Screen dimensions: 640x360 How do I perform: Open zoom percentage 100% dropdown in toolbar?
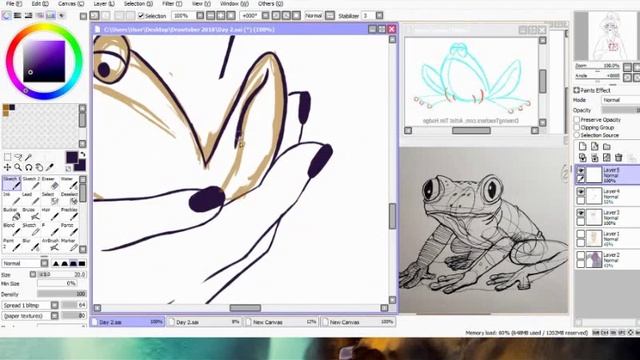pyautogui.click(x=200, y=16)
